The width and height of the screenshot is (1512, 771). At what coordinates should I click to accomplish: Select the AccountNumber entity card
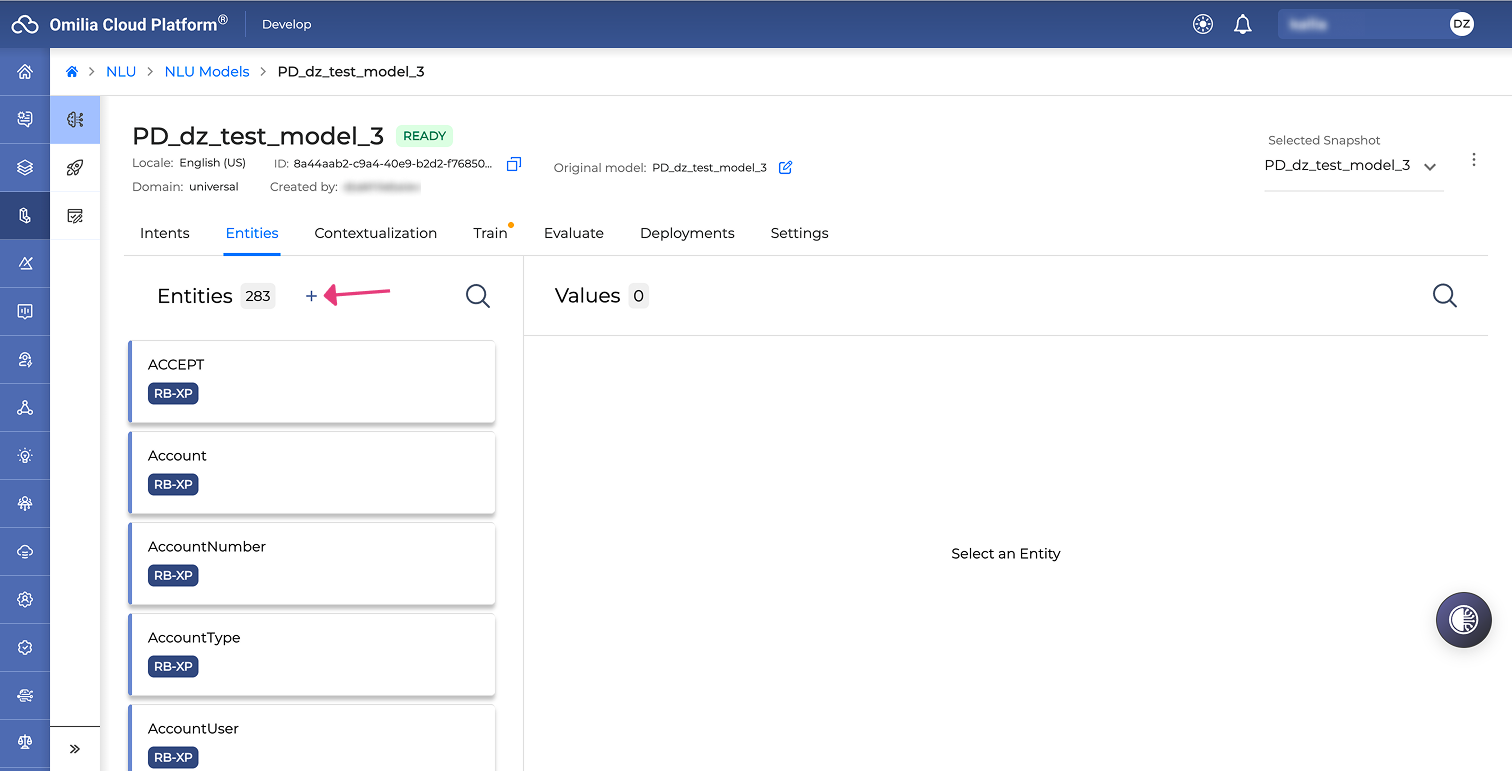tap(312, 563)
